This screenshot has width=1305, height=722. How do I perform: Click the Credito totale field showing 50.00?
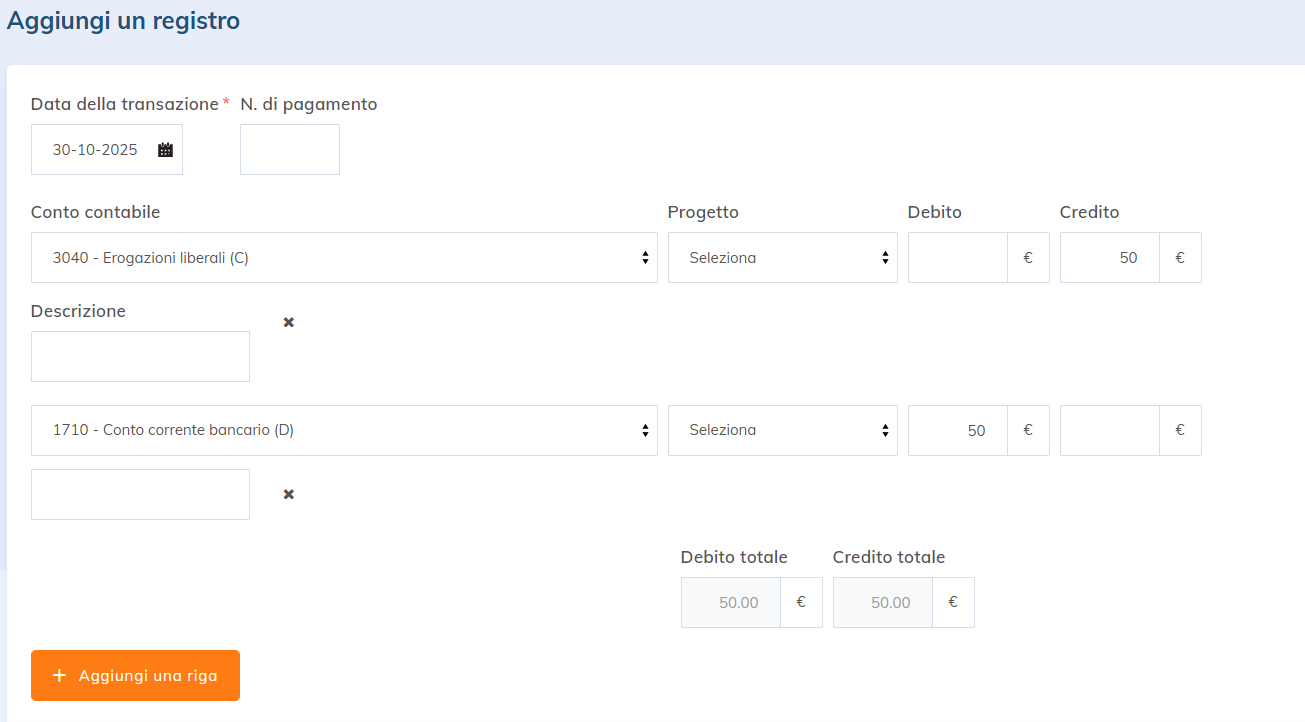click(x=883, y=602)
